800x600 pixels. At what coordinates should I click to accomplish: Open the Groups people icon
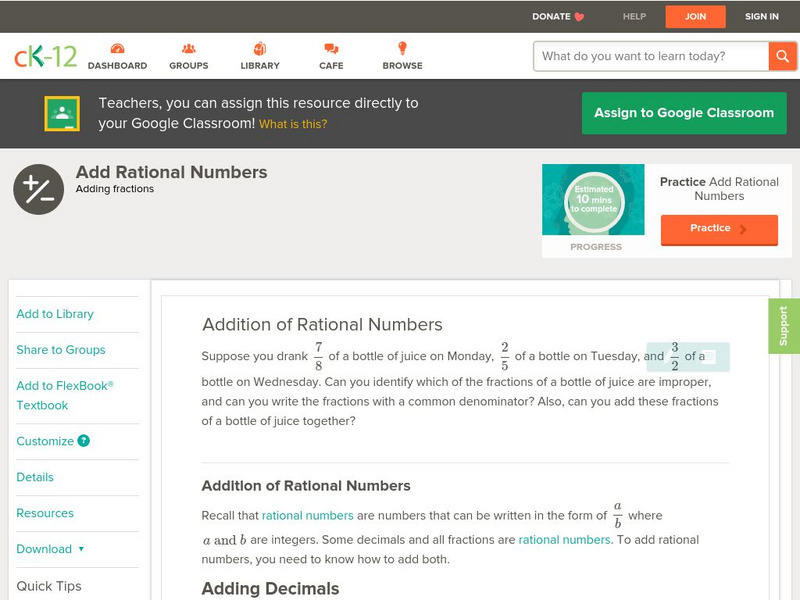pos(189,49)
